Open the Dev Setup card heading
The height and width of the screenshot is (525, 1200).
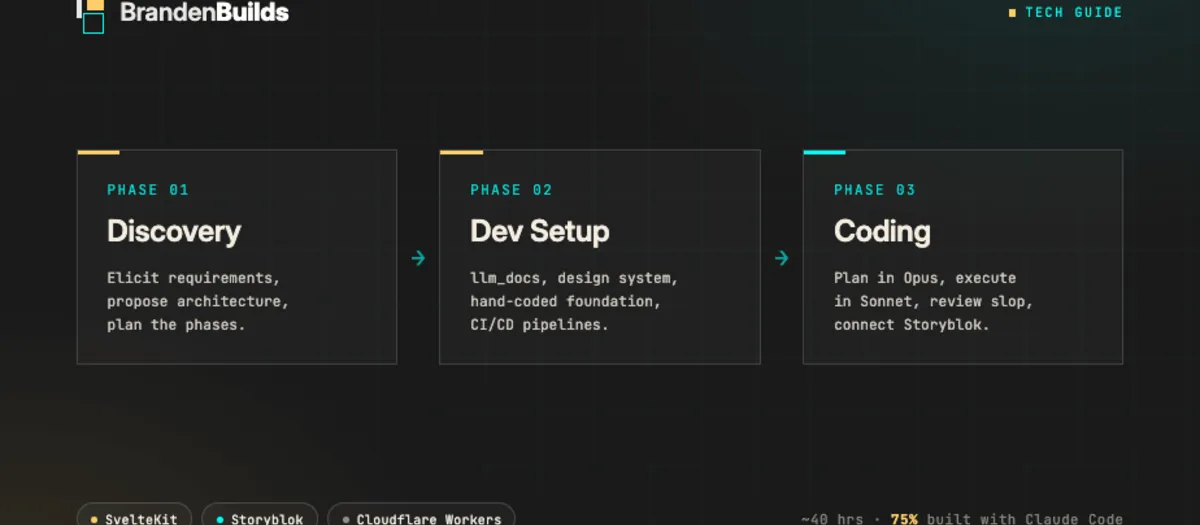(x=539, y=231)
